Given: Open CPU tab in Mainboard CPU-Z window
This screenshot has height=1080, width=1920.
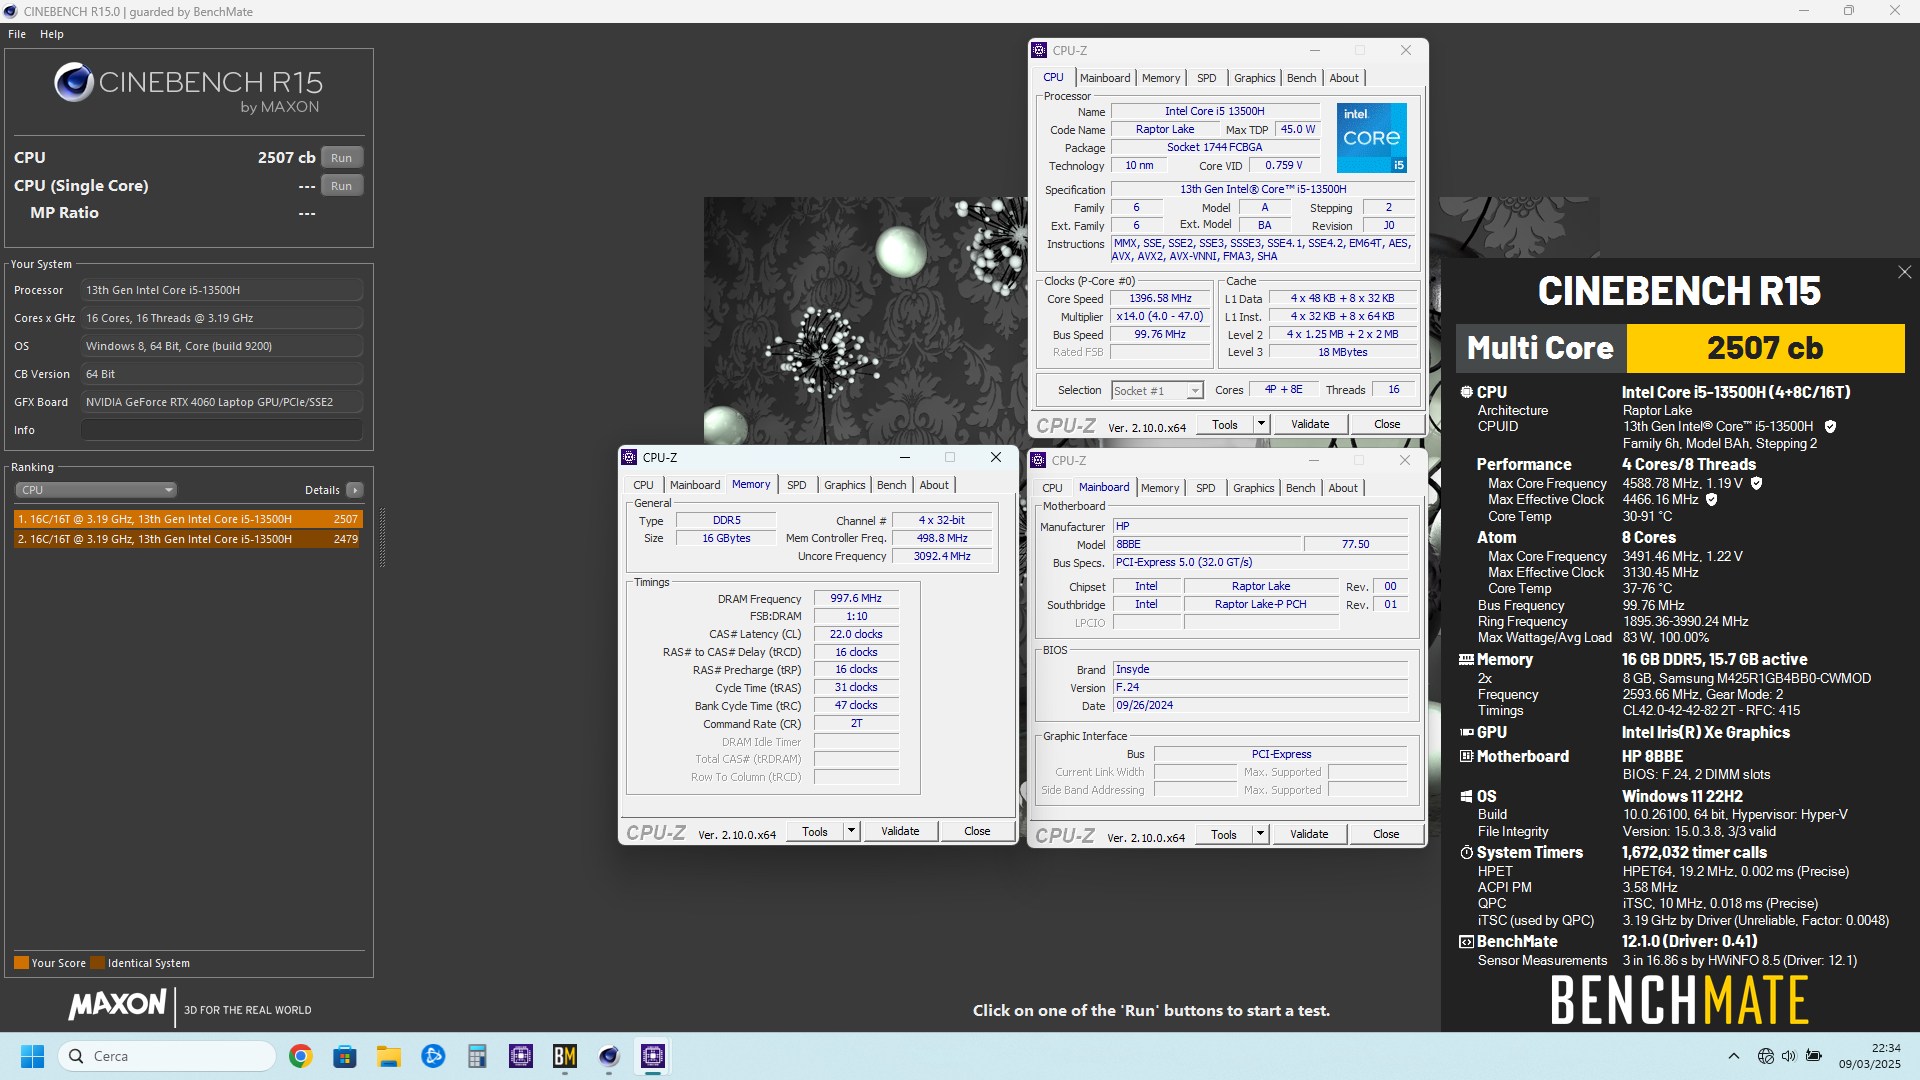Looking at the screenshot, I should (1052, 488).
